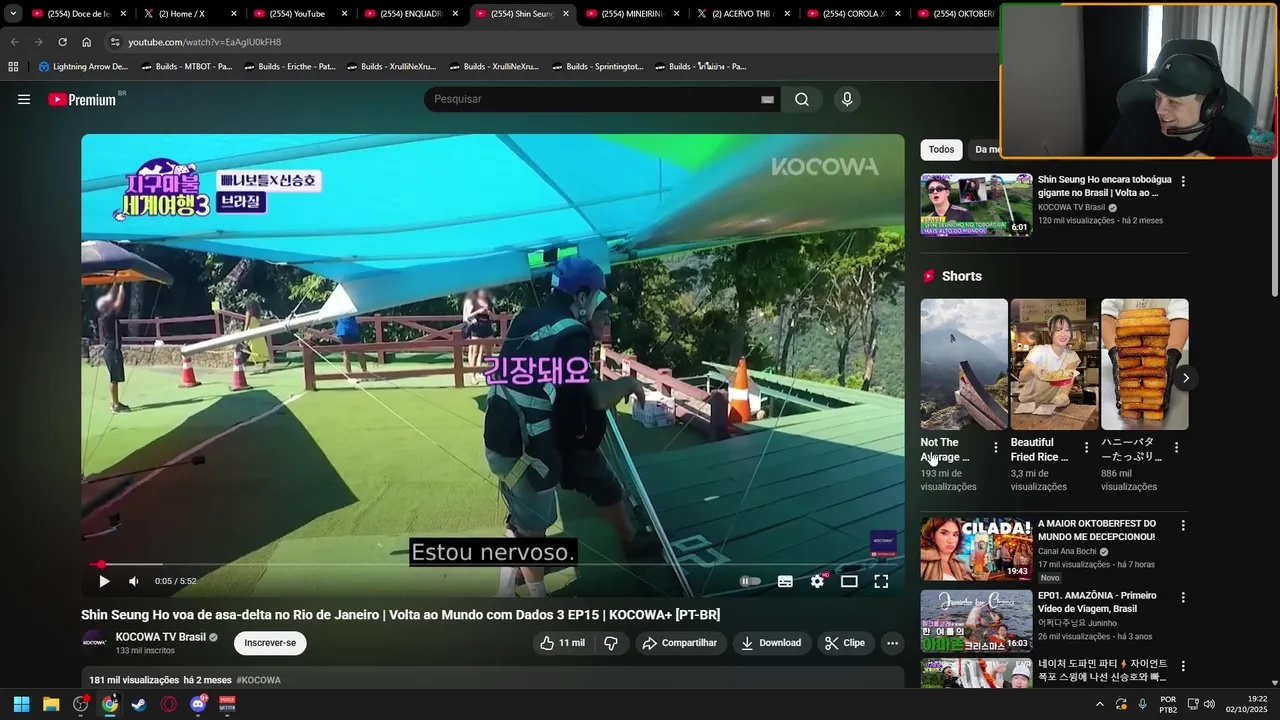The width and height of the screenshot is (1280, 720).
Task: Open the bookmarks apps grid icon
Action: (x=13, y=67)
